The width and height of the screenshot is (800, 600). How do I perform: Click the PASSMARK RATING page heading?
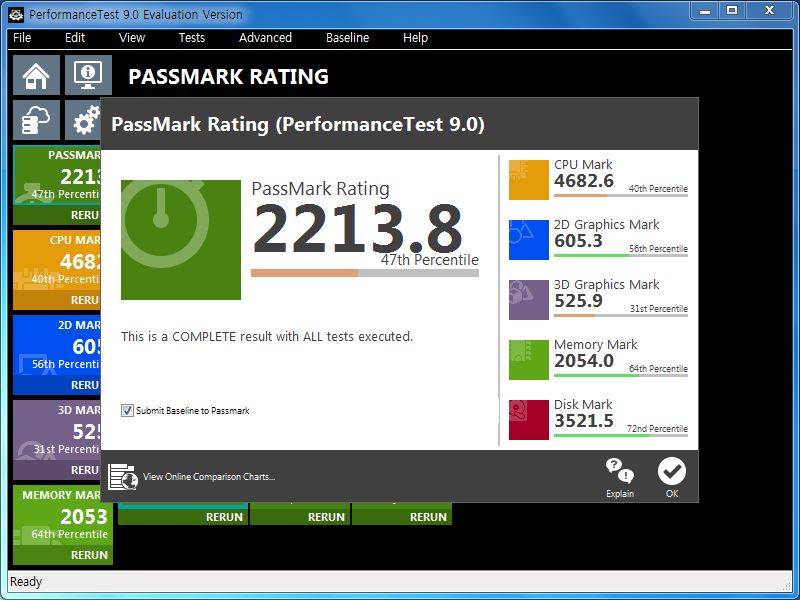tap(229, 77)
